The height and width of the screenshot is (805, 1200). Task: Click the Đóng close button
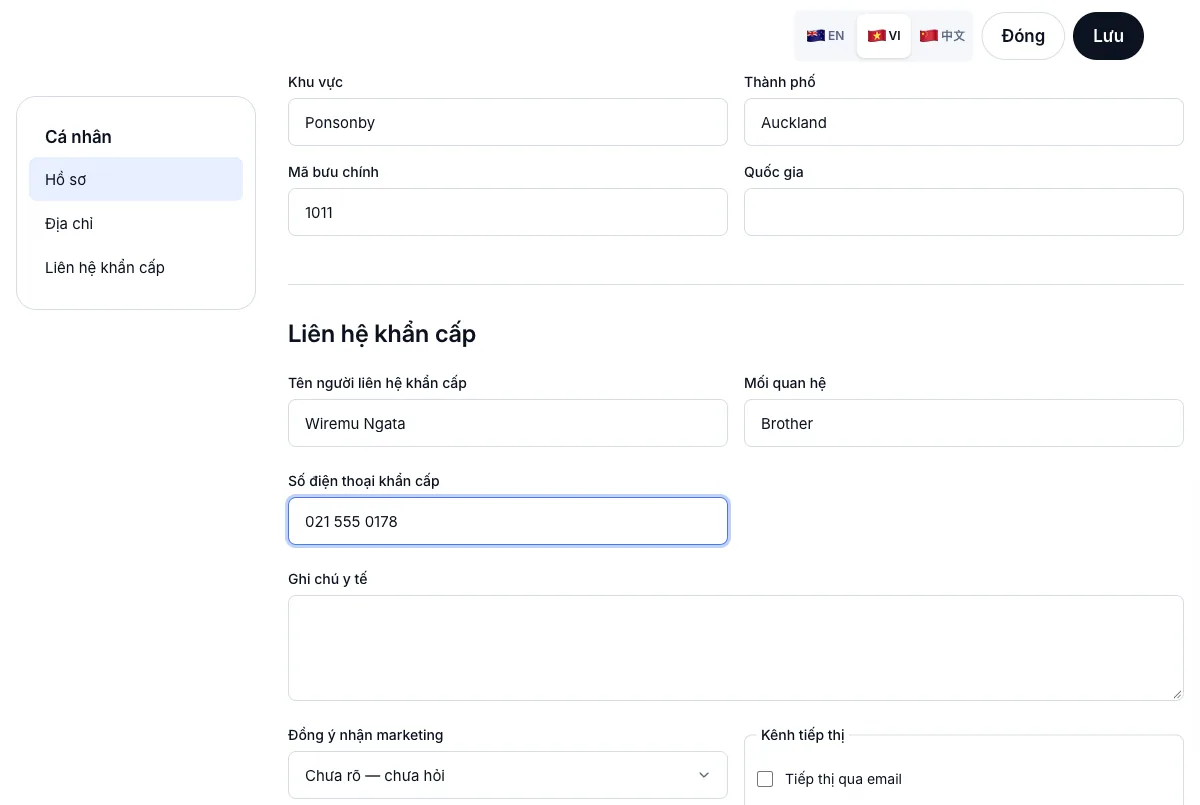pyautogui.click(x=1023, y=36)
